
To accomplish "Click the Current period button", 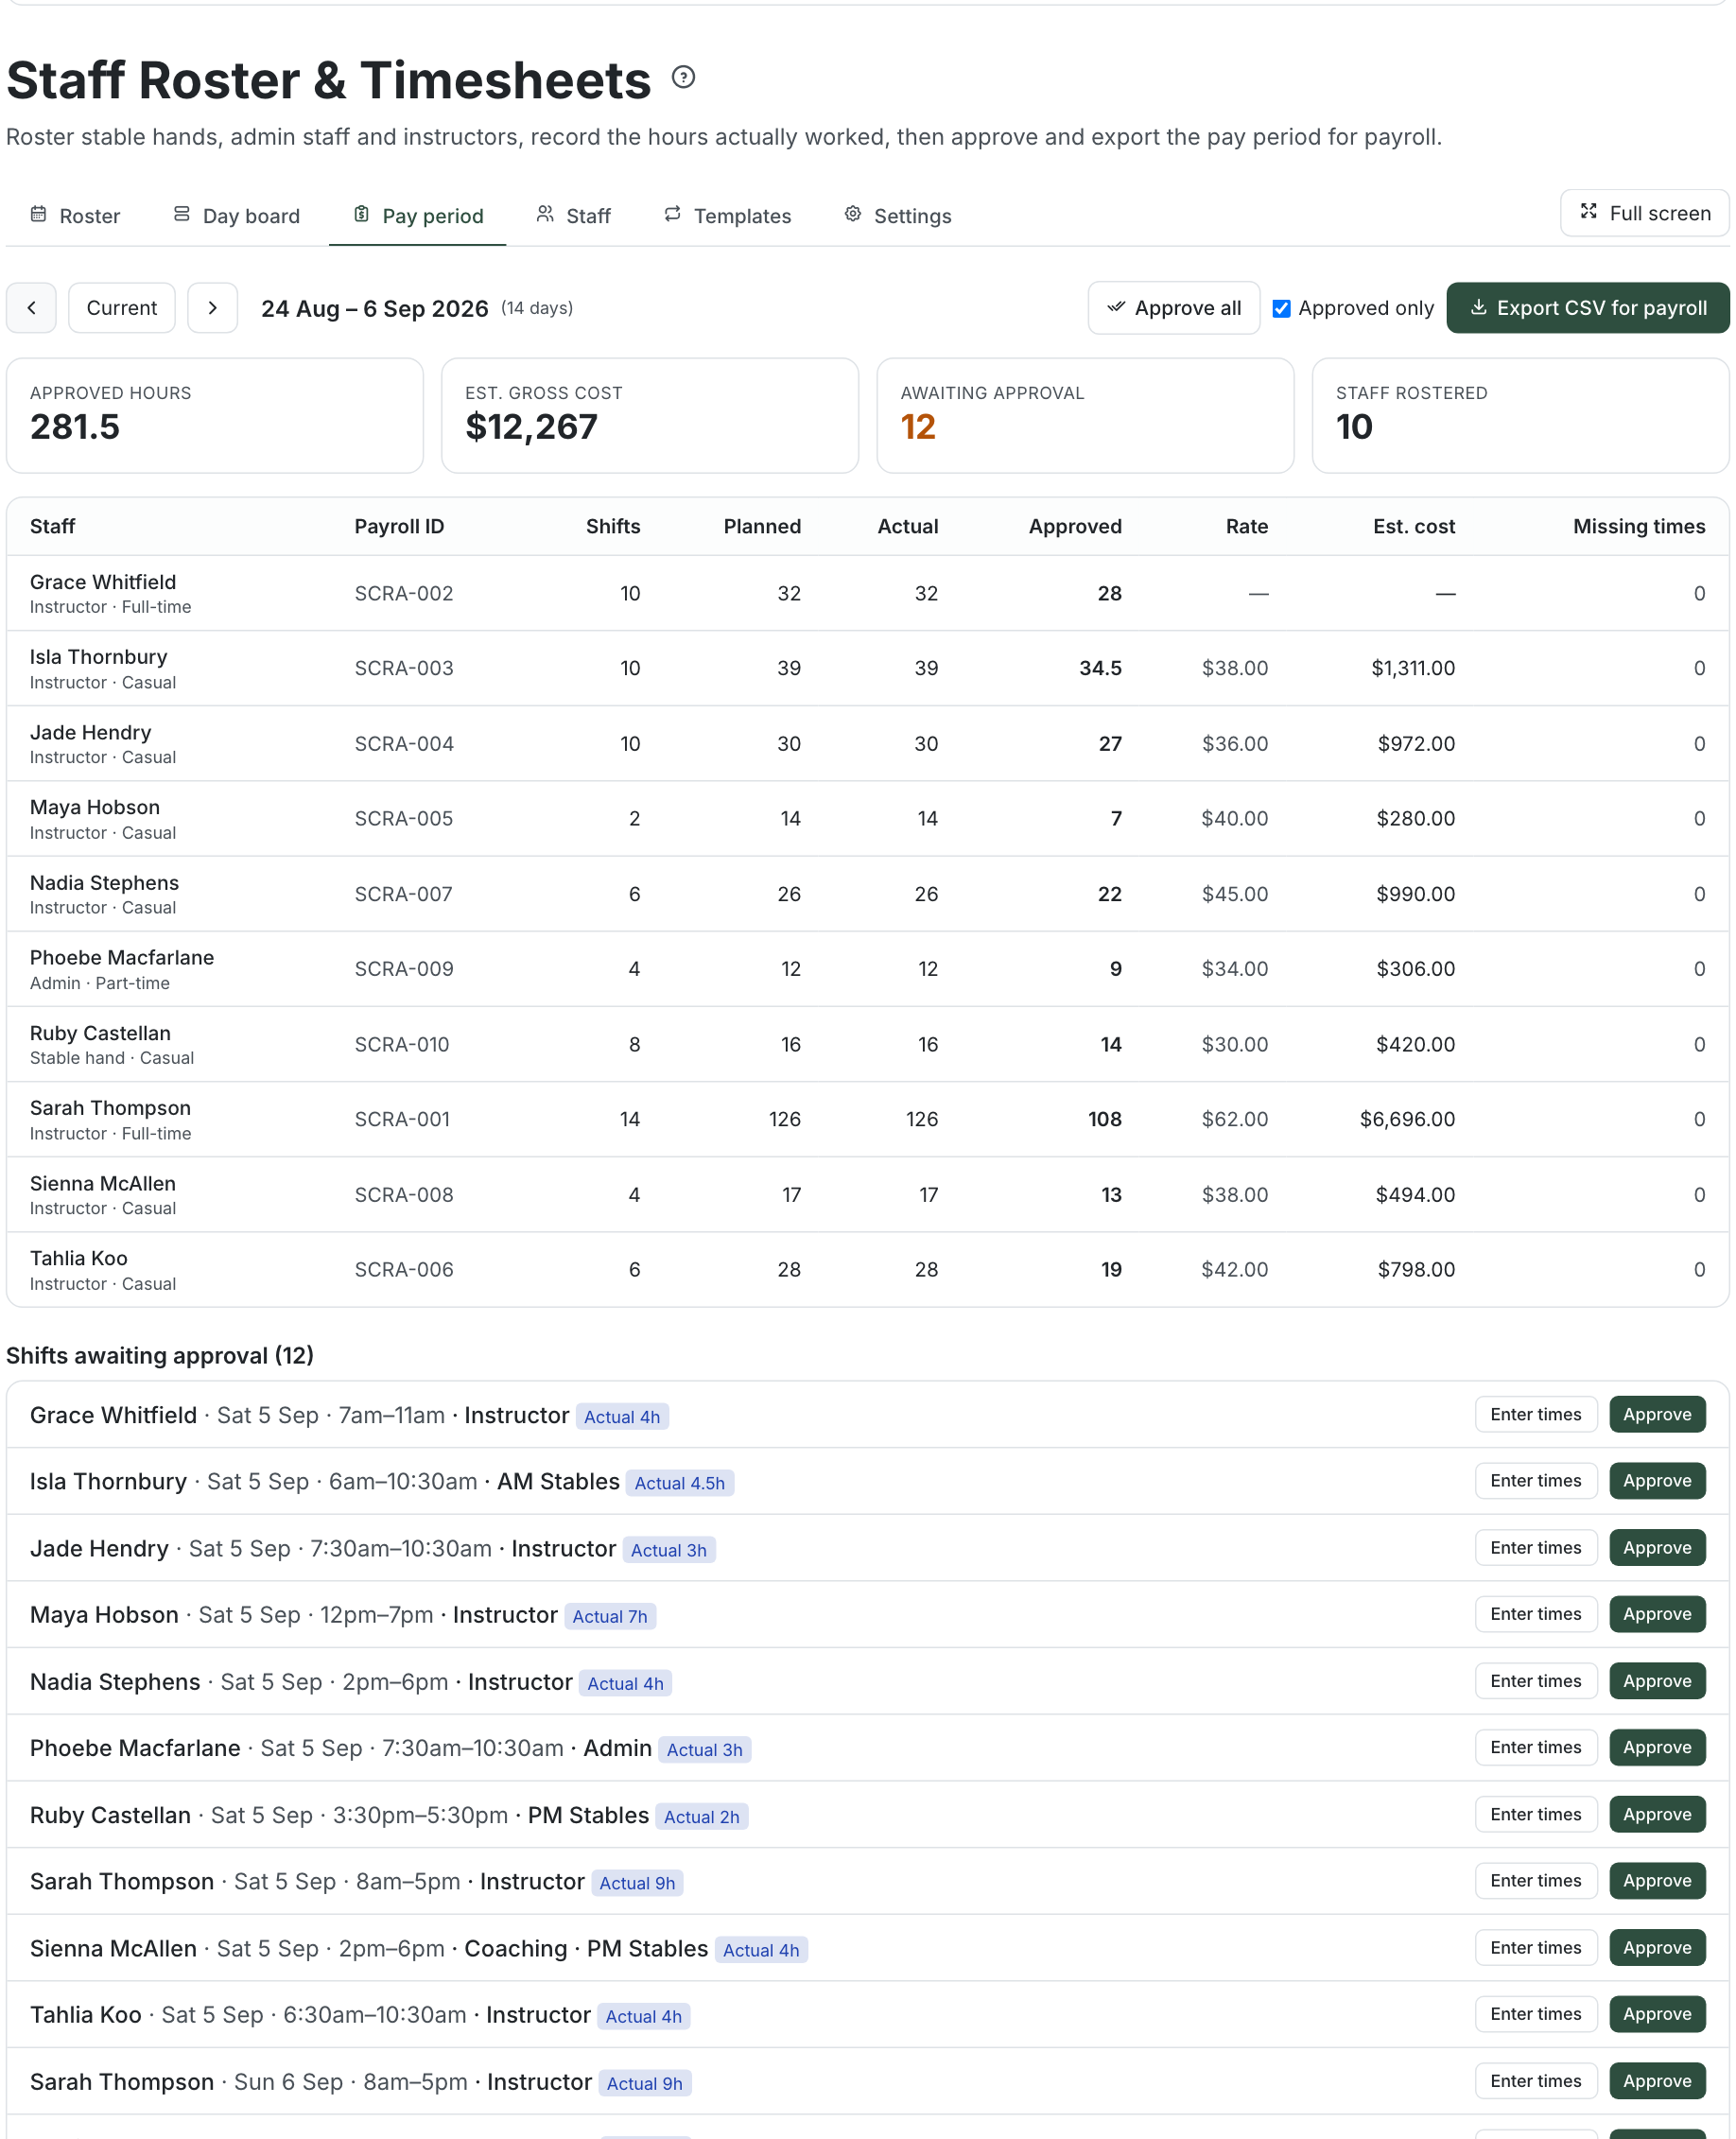I will tap(122, 308).
